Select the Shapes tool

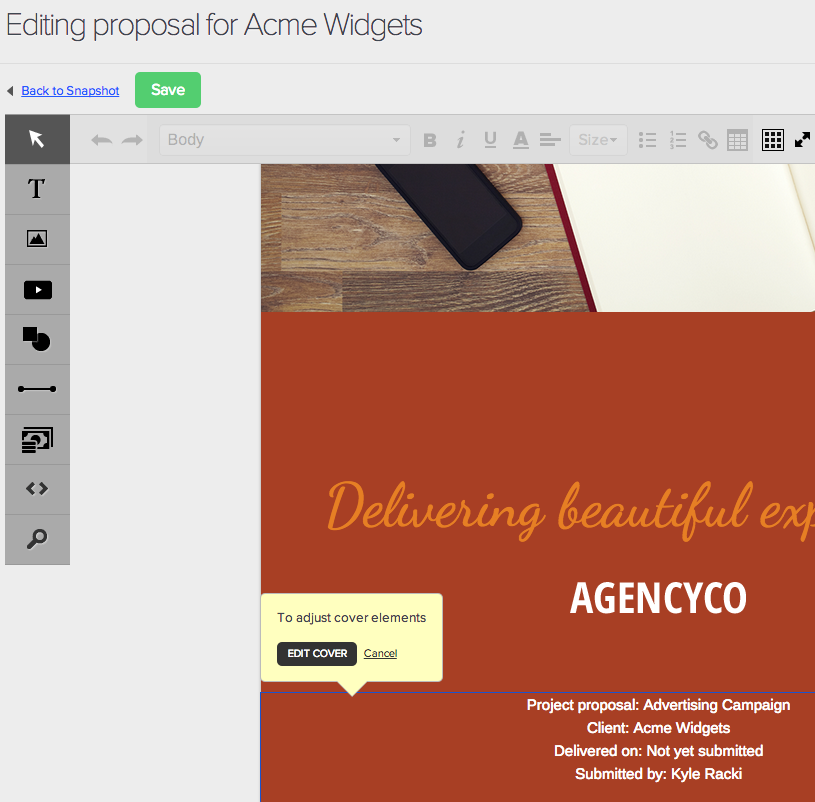pyautogui.click(x=37, y=339)
